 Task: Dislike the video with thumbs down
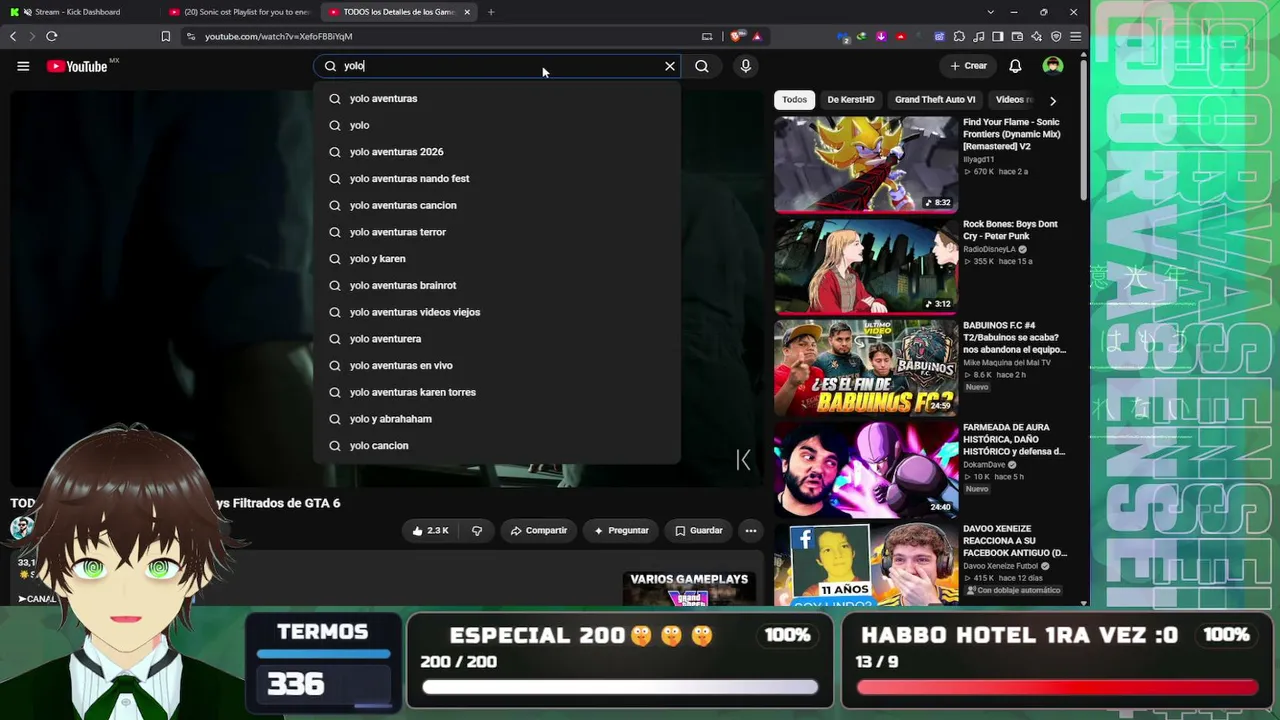click(x=477, y=530)
